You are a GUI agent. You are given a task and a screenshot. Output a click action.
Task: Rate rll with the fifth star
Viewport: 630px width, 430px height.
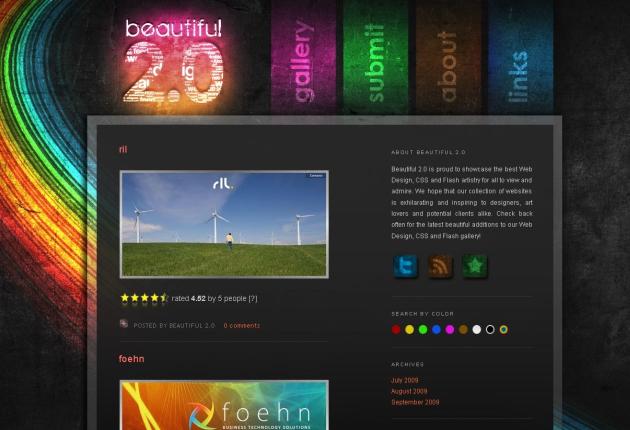(x=164, y=298)
